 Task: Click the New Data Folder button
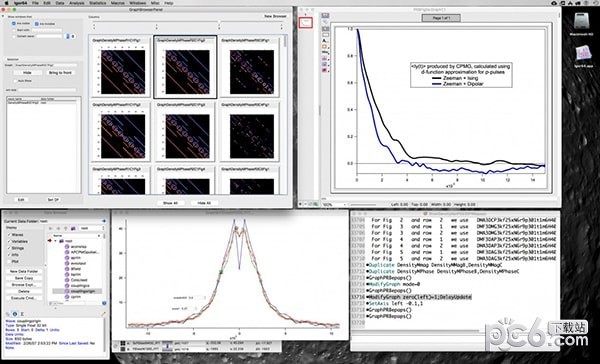click(24, 271)
